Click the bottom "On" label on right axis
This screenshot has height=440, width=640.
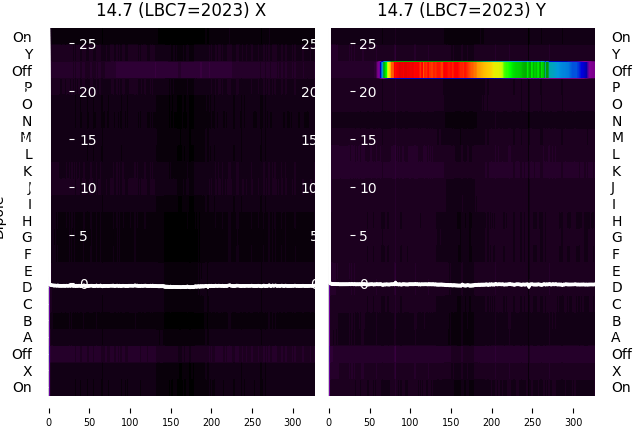click(x=621, y=388)
